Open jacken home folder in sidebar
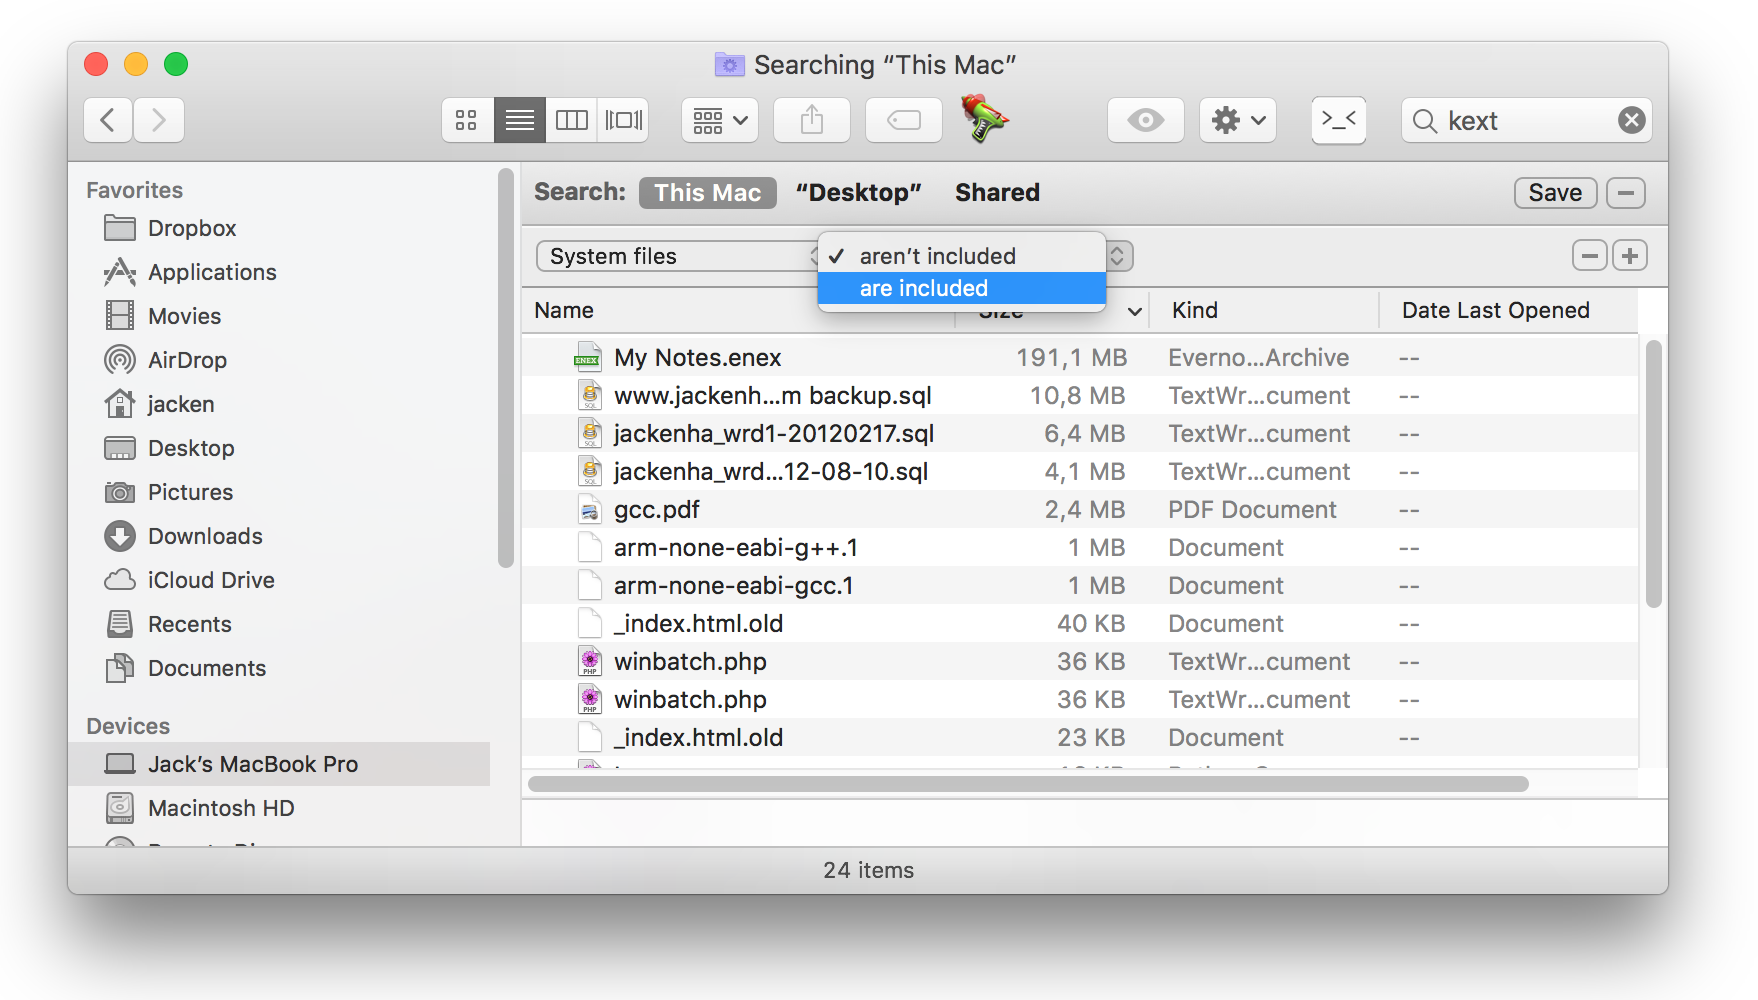Image resolution: width=1758 pixels, height=1000 pixels. coord(280,404)
